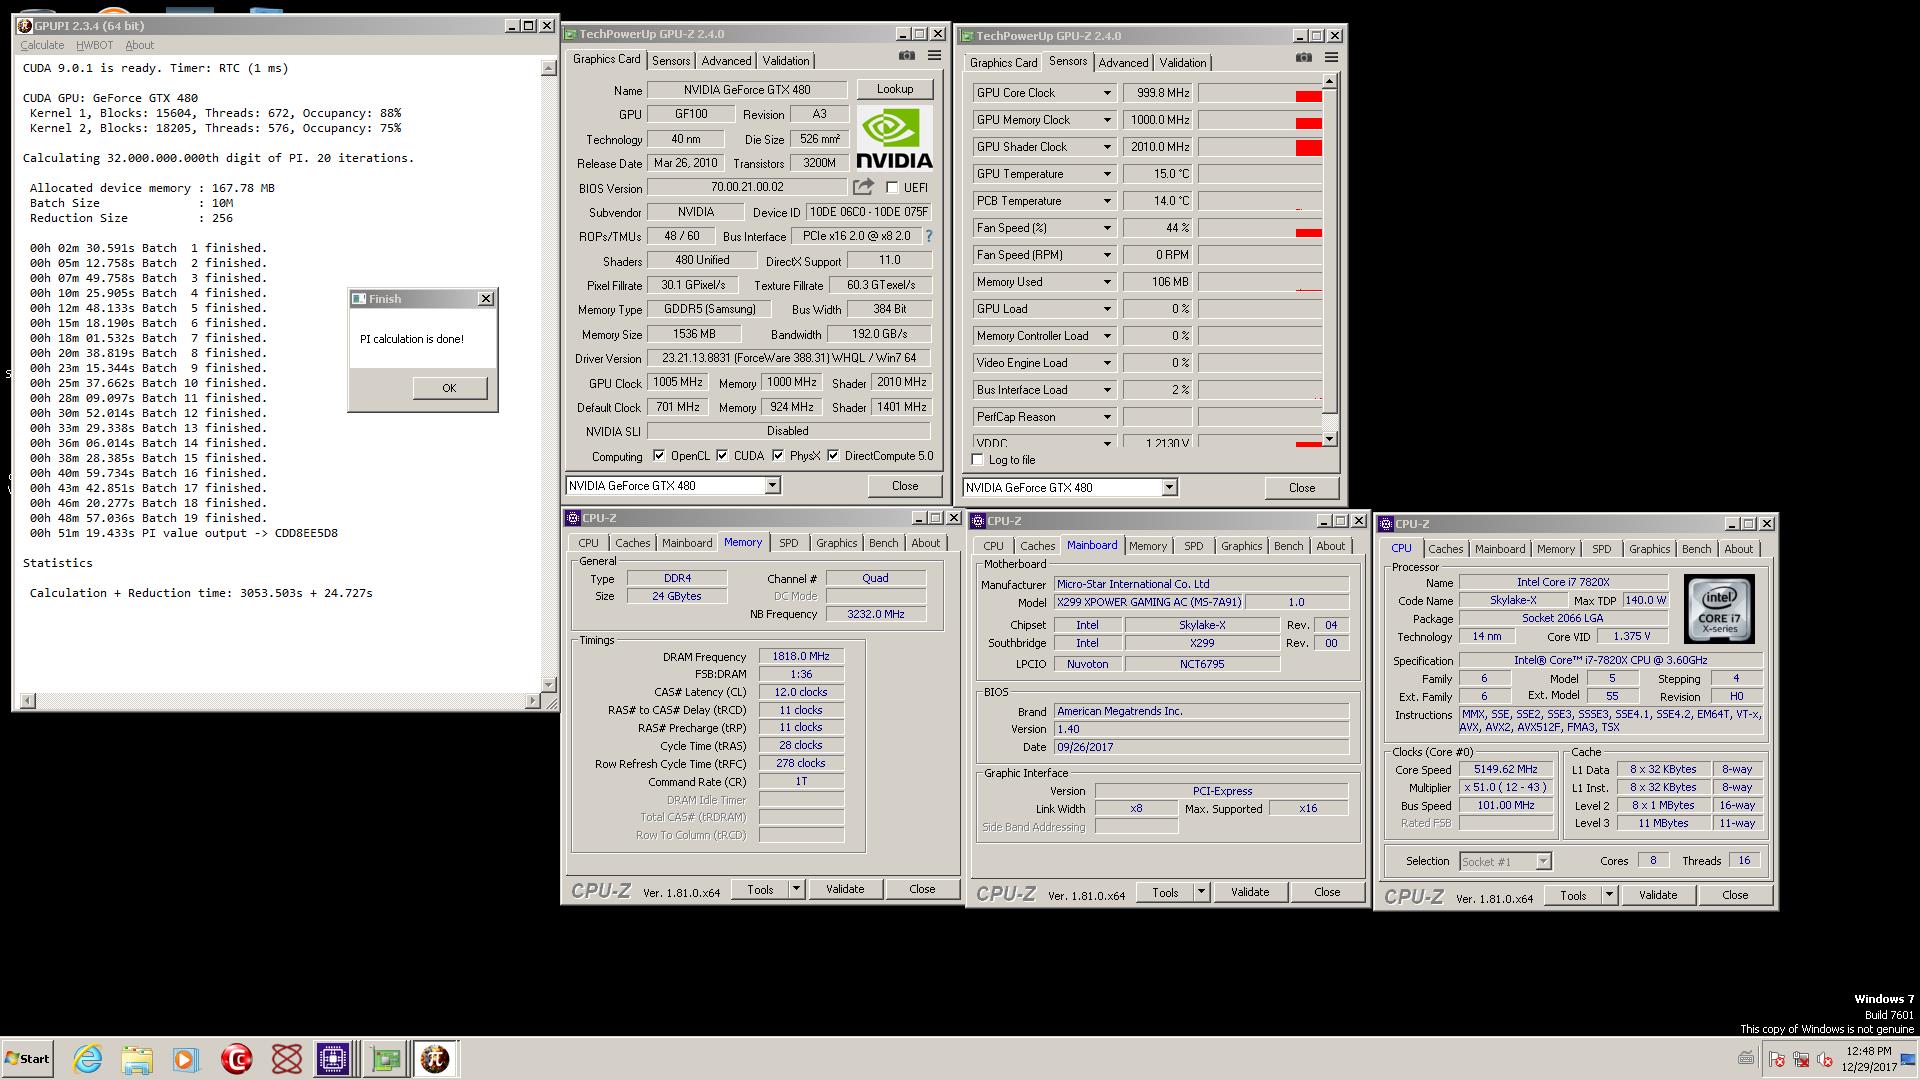Open the SPD tab in CPU-Z Memory window

tap(789, 543)
